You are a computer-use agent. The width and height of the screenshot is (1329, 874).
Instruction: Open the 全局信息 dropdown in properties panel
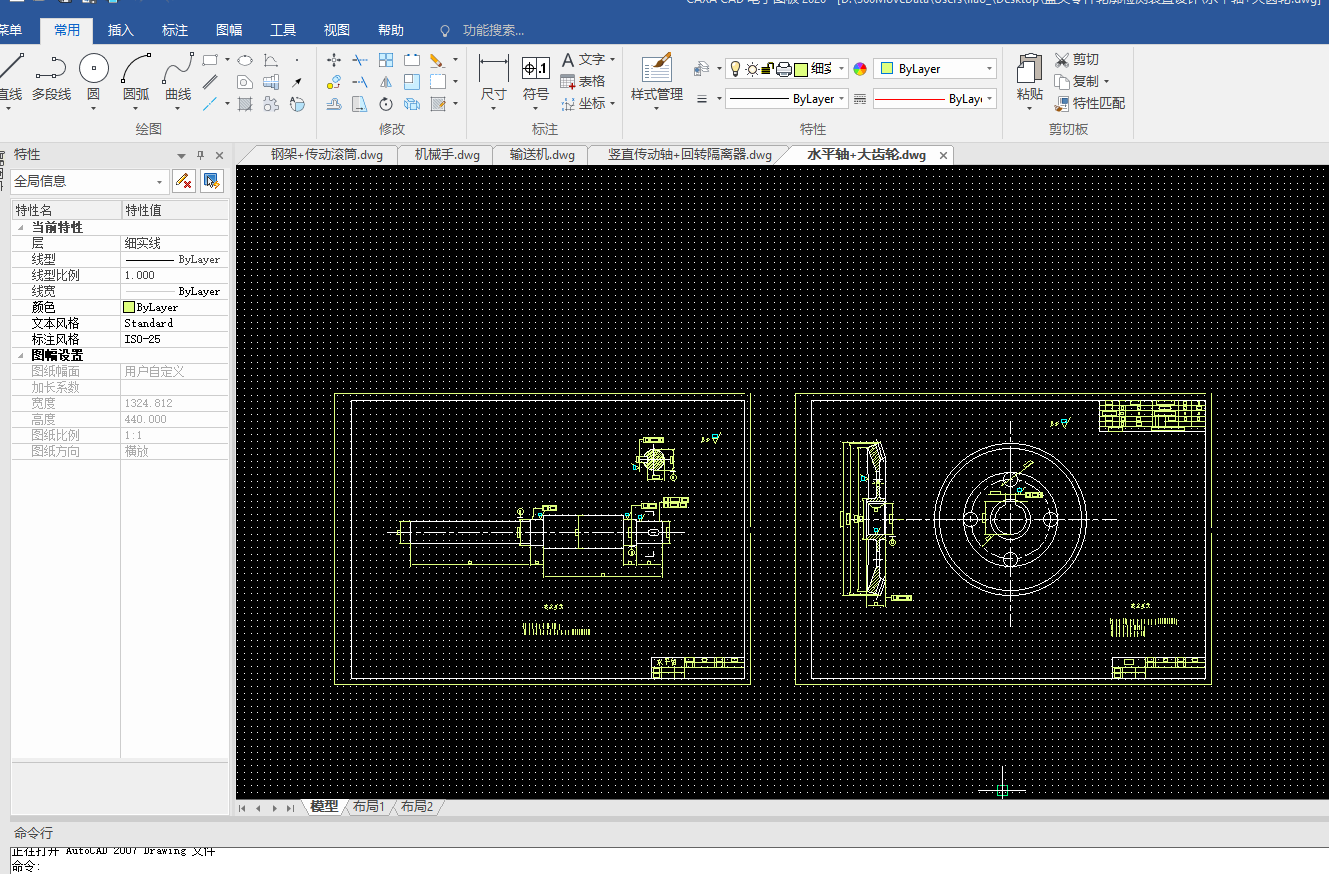(160, 182)
